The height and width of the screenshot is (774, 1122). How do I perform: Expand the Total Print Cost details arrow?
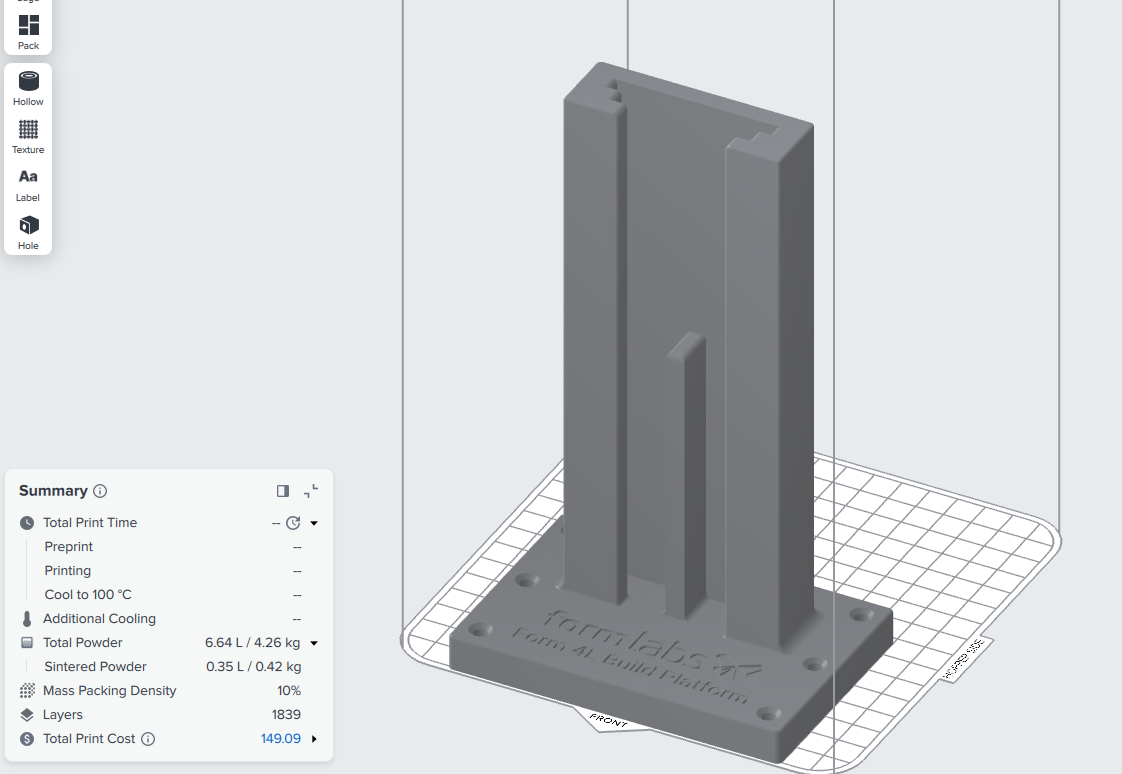[313, 738]
